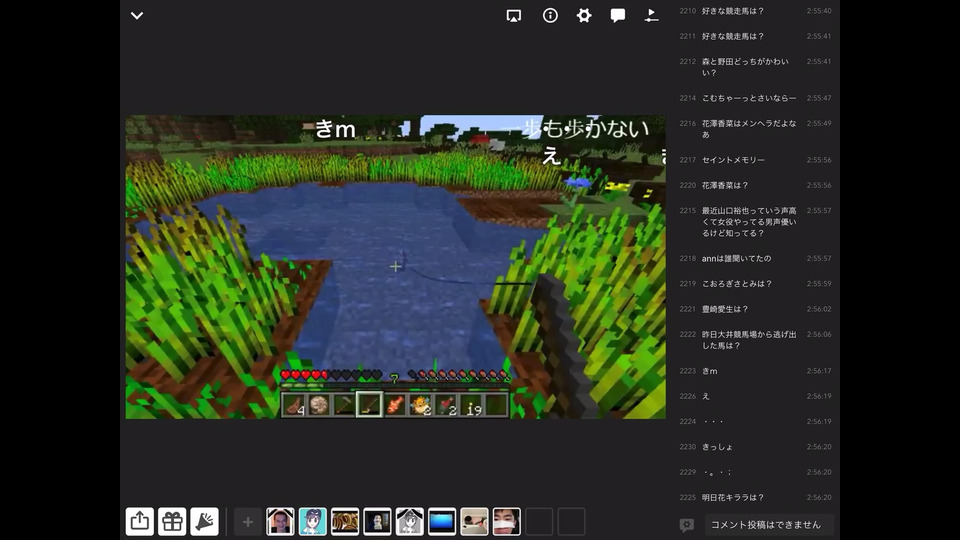Select the brown bread-like item thumbnail
Image resolution: width=960 pixels, height=540 pixels.
coord(345,522)
